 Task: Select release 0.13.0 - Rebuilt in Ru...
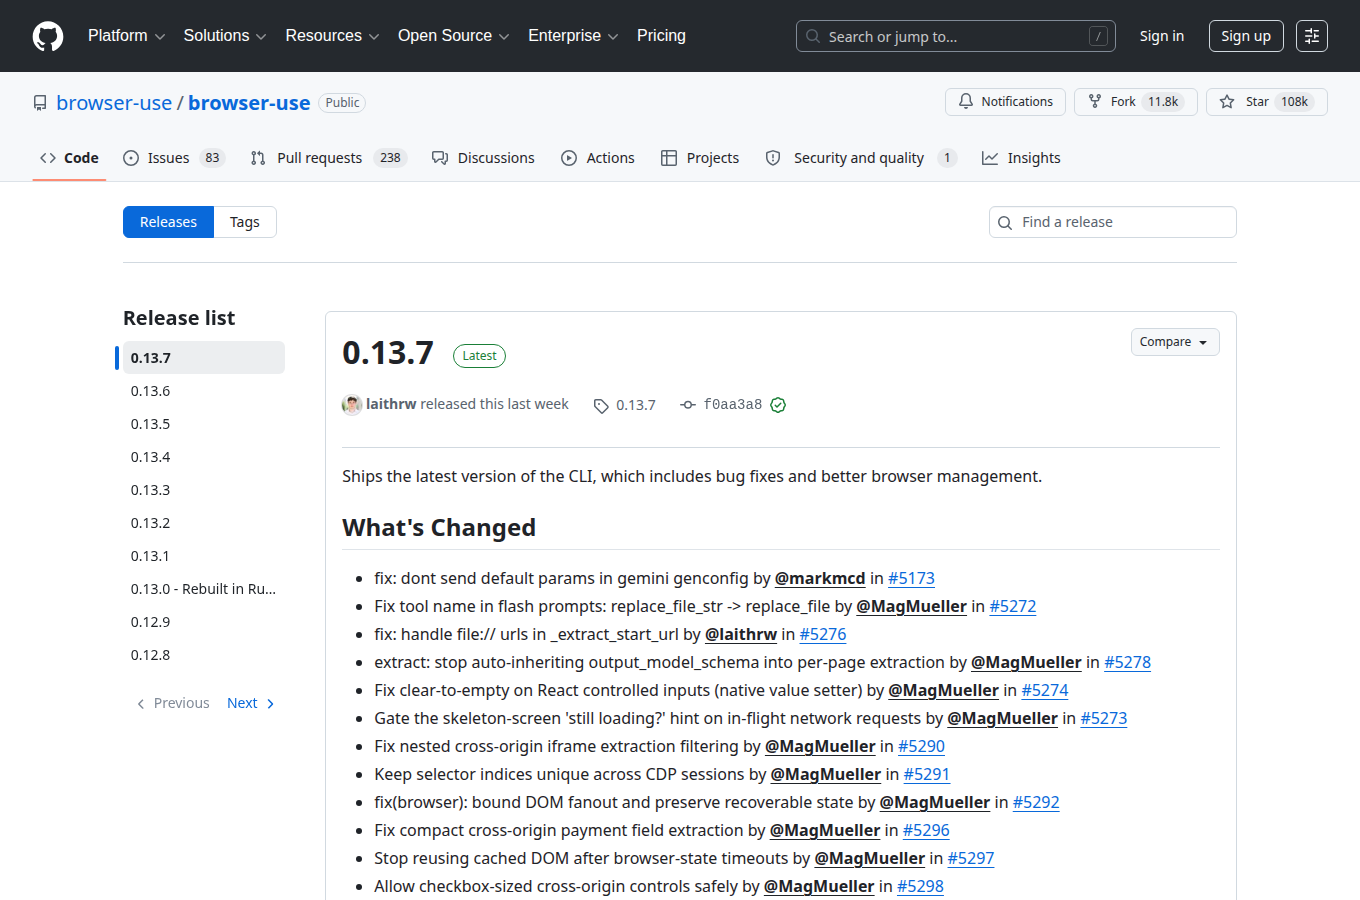[x=204, y=589]
